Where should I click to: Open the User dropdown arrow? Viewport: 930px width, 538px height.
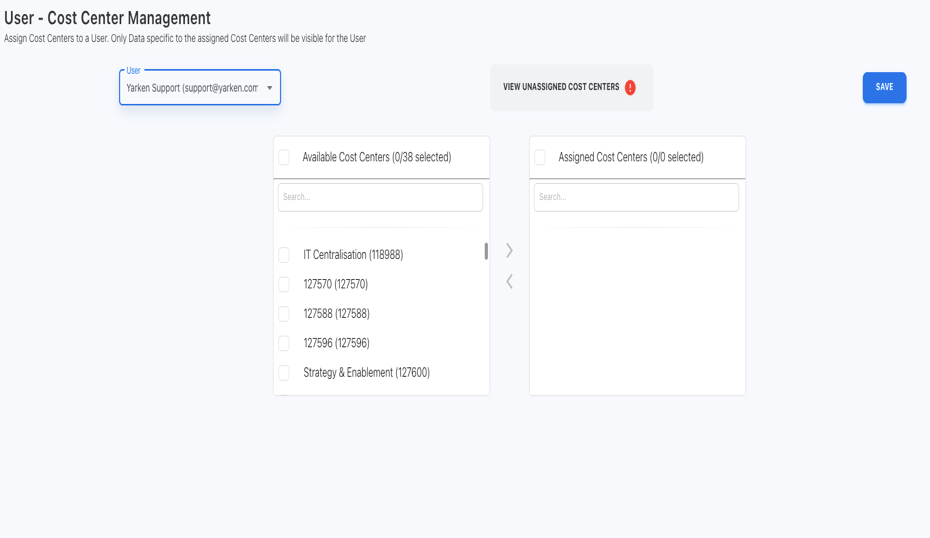point(270,88)
